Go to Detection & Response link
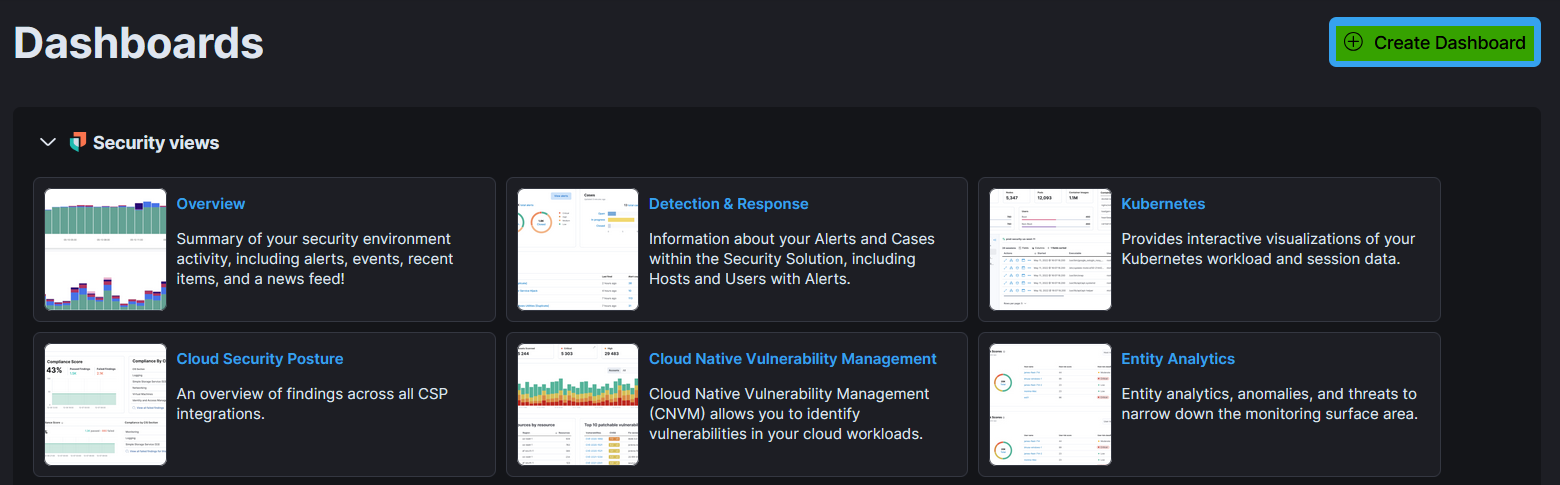The height and width of the screenshot is (485, 1560). [728, 204]
